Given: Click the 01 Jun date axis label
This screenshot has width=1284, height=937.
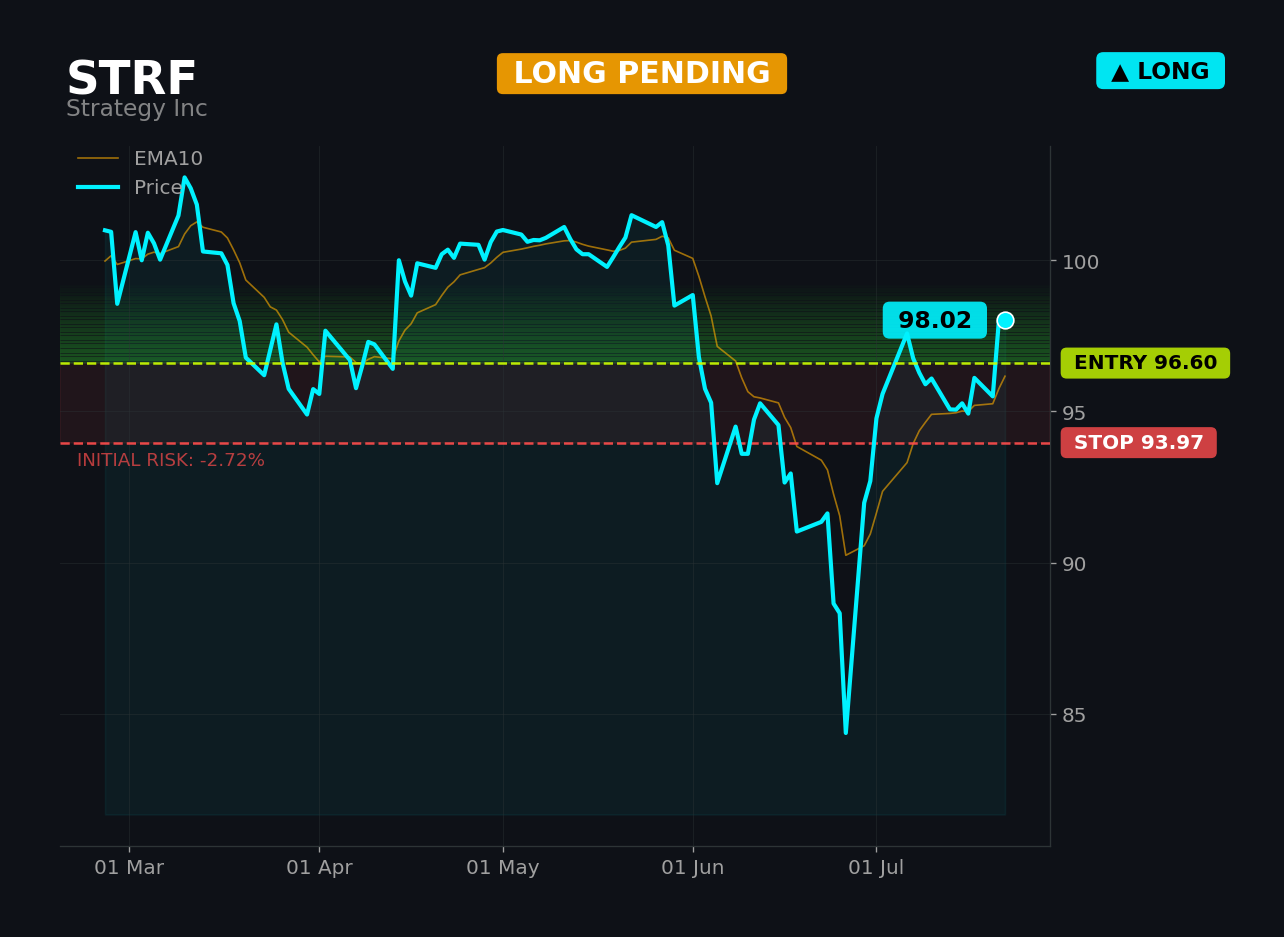Looking at the screenshot, I should click(693, 868).
